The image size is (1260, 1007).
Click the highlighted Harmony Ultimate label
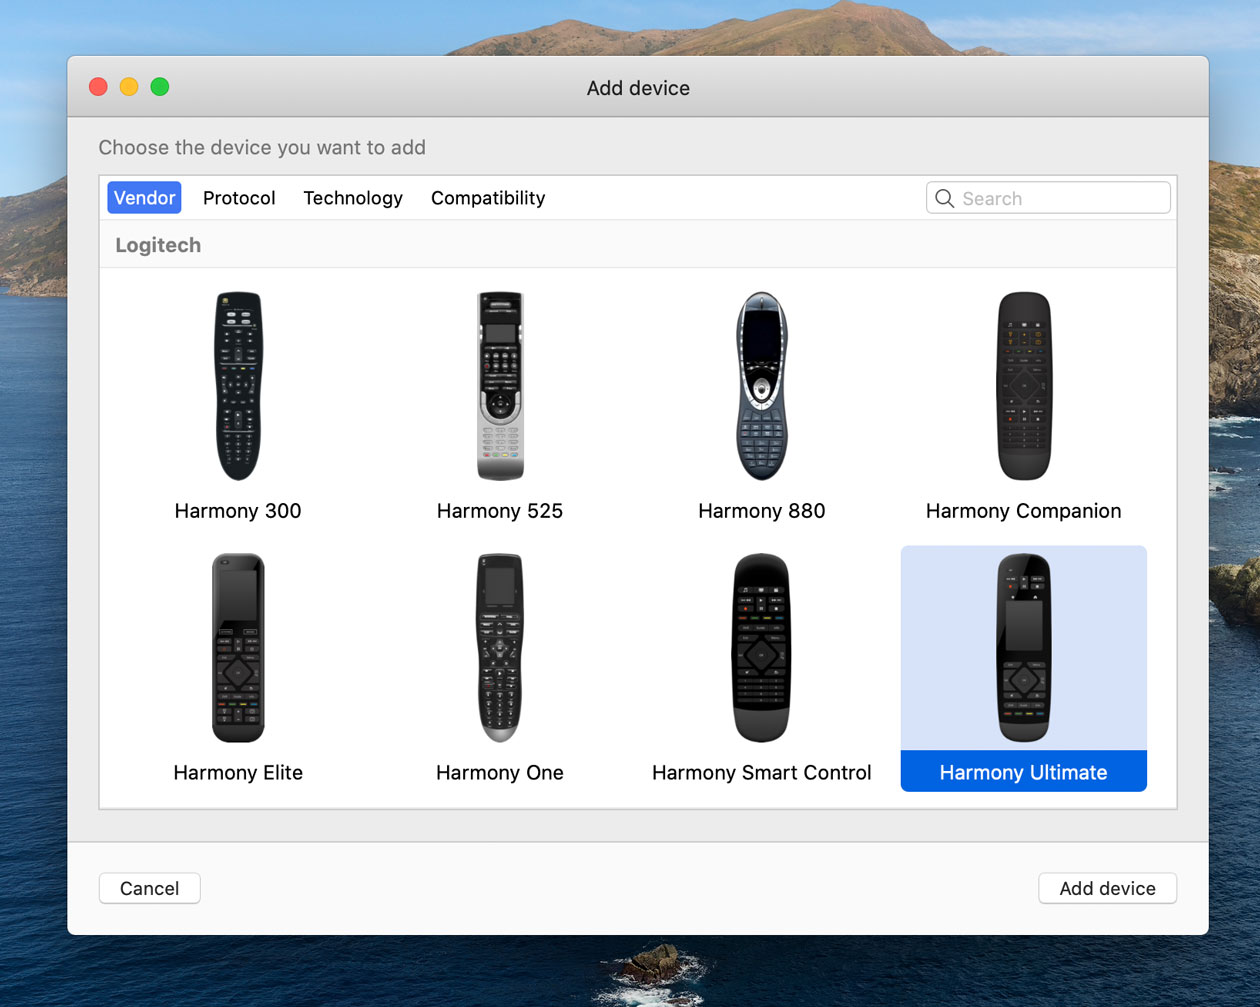tap(1024, 772)
